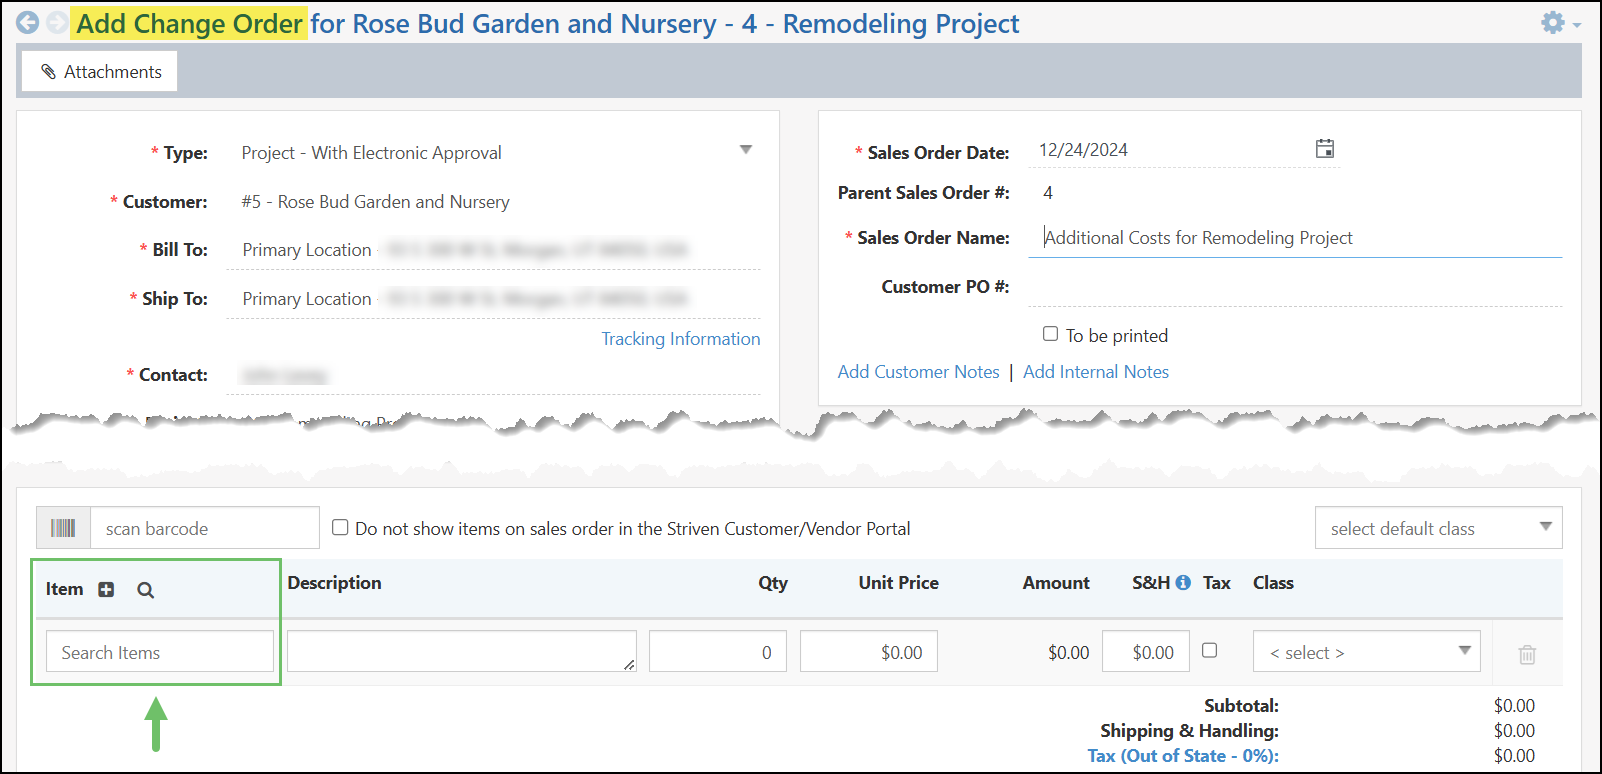Image resolution: width=1602 pixels, height=774 pixels.
Task: Add new item with plus icon
Action: tap(106, 590)
